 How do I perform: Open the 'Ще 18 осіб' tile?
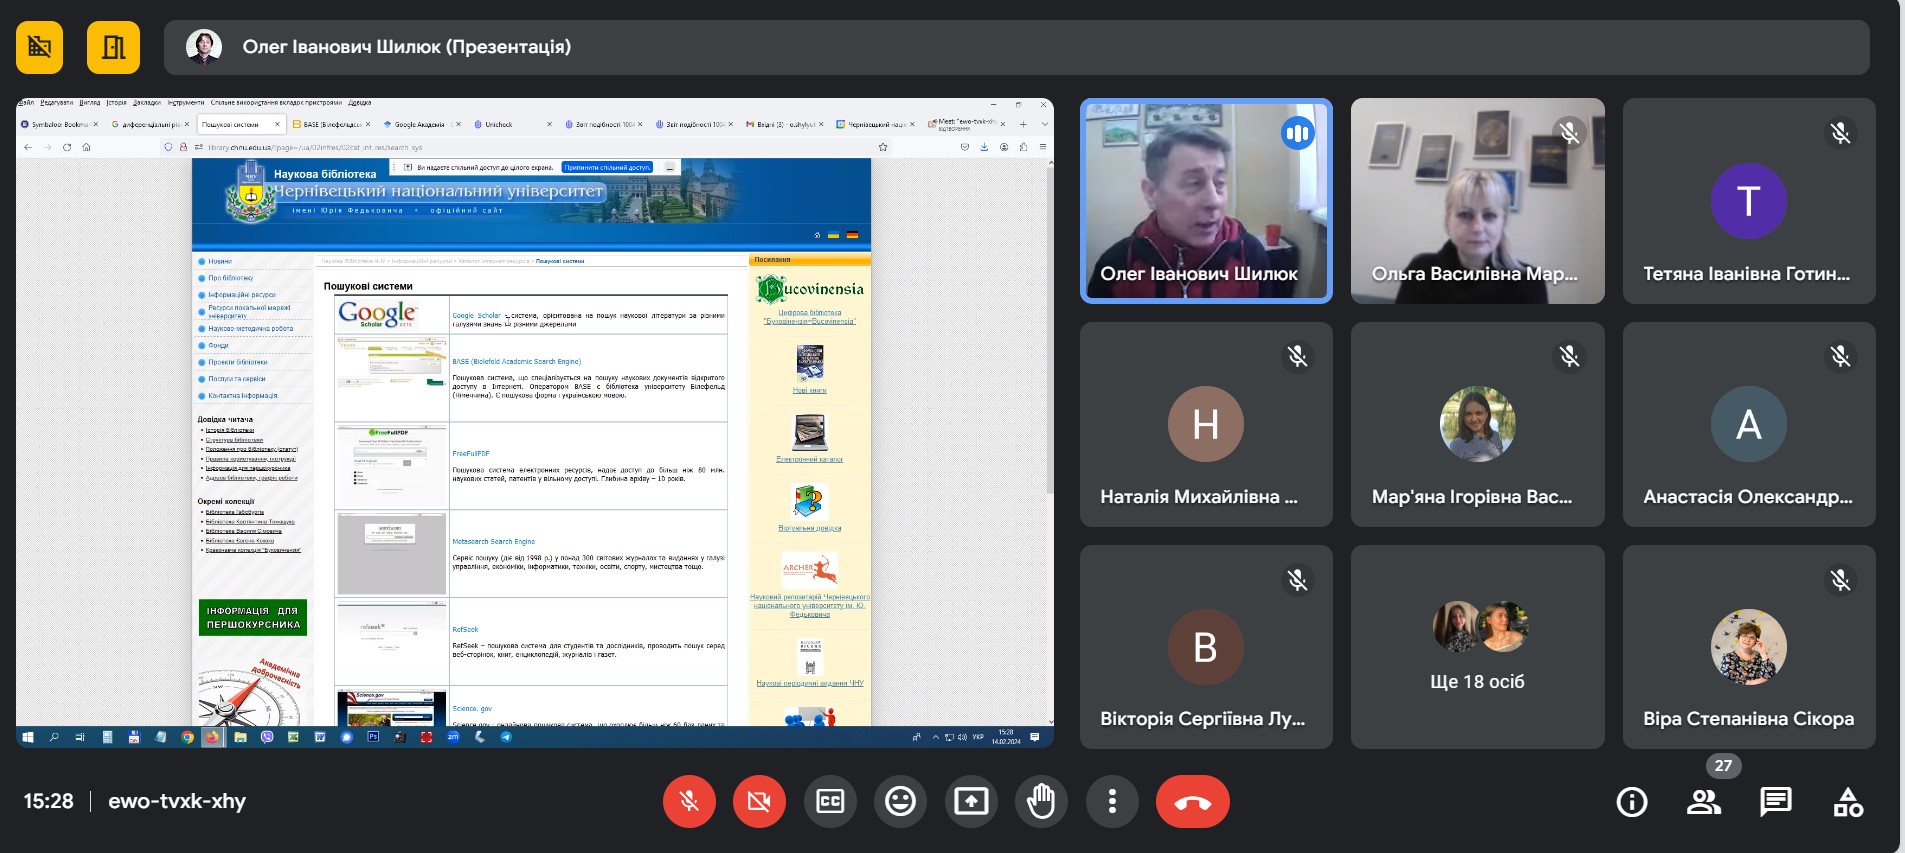point(1477,647)
